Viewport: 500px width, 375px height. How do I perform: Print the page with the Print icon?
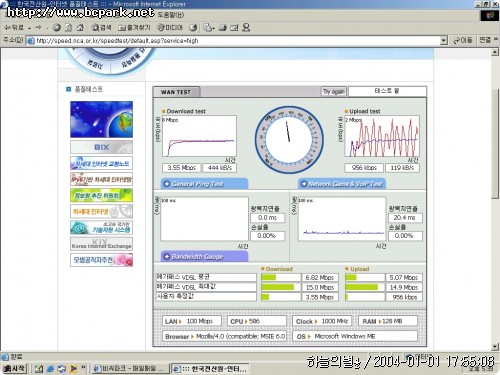pos(223,28)
